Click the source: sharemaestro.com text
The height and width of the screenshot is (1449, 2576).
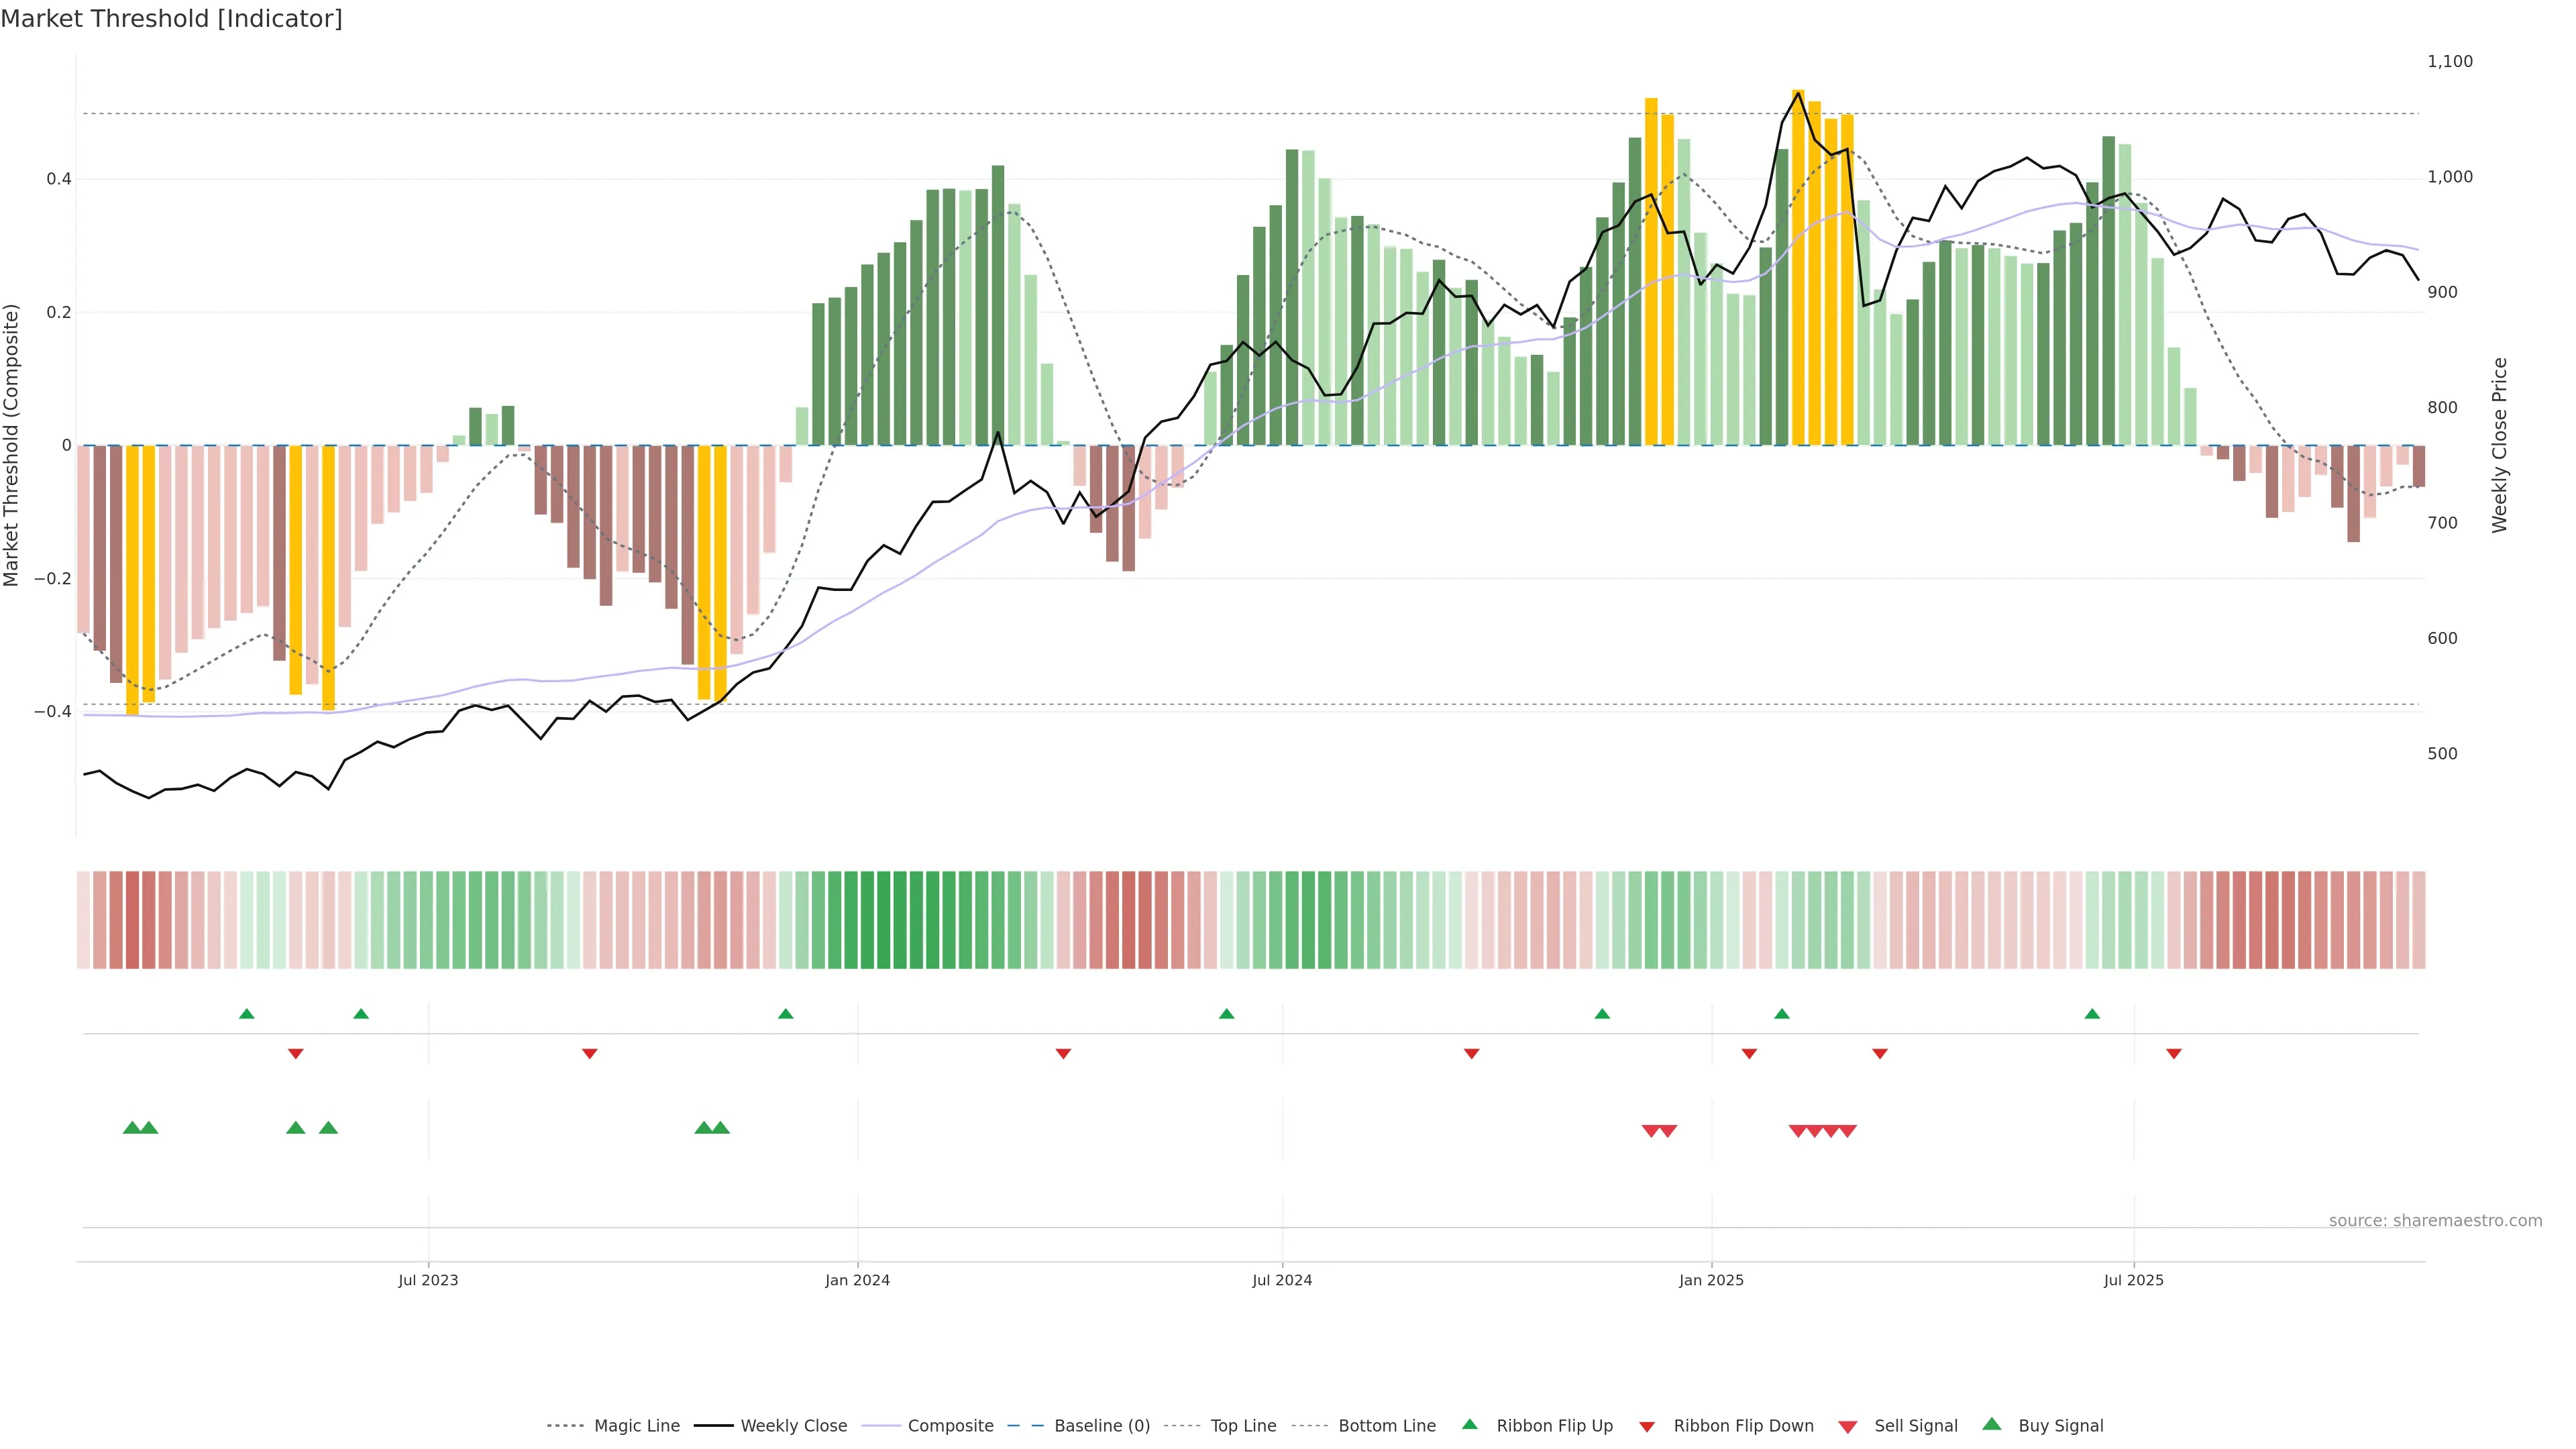click(2435, 1221)
